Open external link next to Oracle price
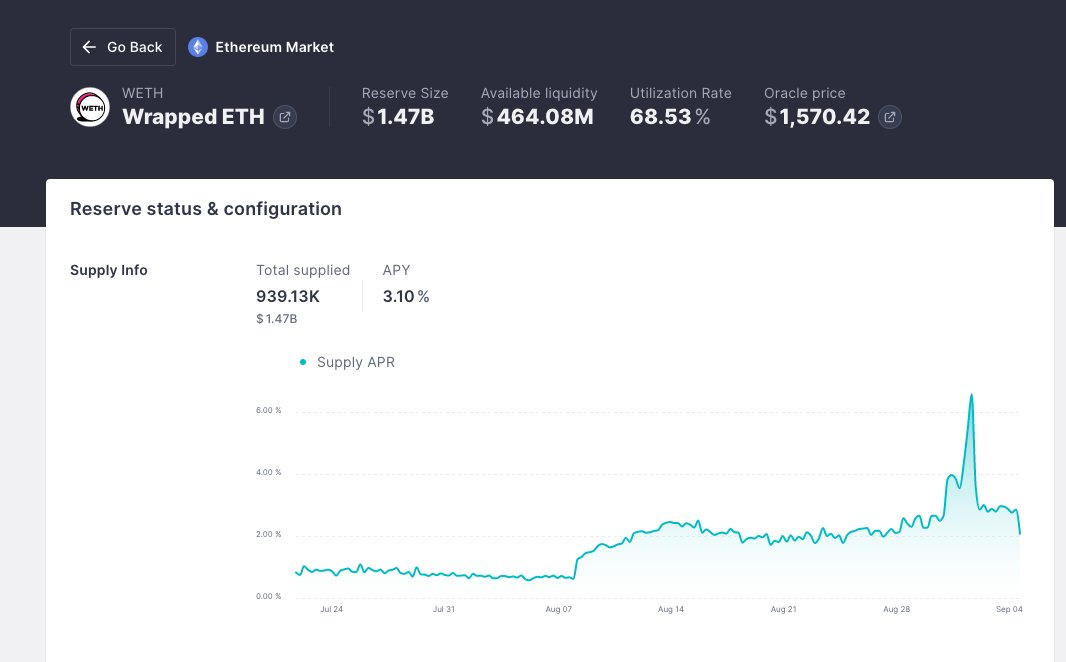The width and height of the screenshot is (1066, 662). (890, 117)
